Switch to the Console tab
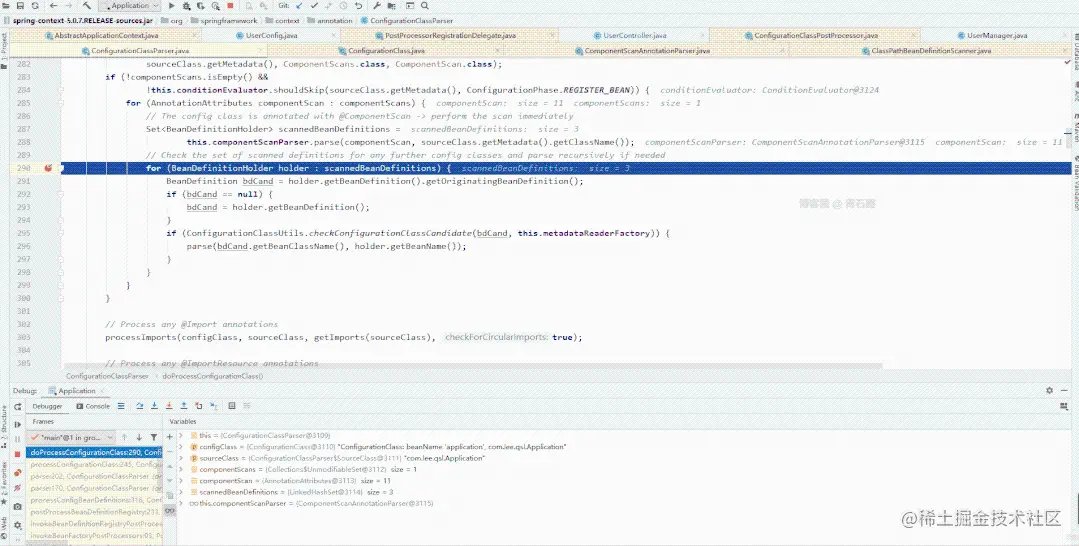This screenshot has width=1079, height=546. [x=93, y=406]
